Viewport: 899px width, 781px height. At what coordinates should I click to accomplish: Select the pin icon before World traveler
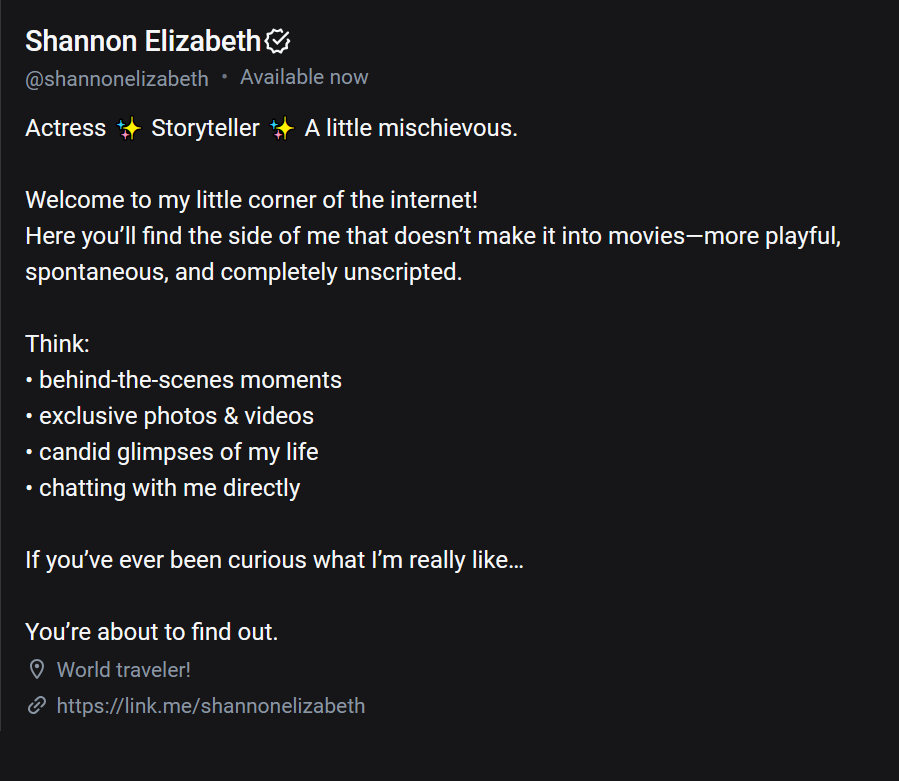37,669
